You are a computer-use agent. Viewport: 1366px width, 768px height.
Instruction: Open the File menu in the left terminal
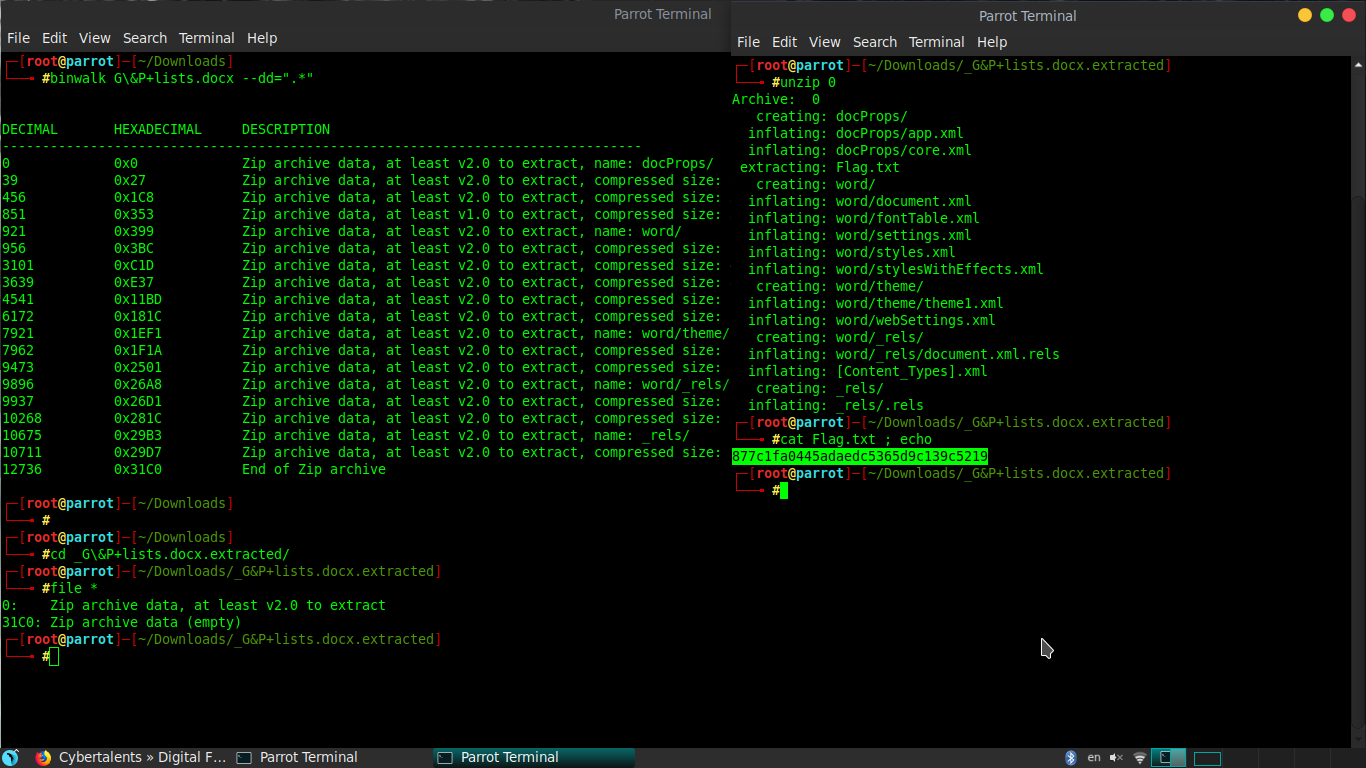pyautogui.click(x=18, y=38)
